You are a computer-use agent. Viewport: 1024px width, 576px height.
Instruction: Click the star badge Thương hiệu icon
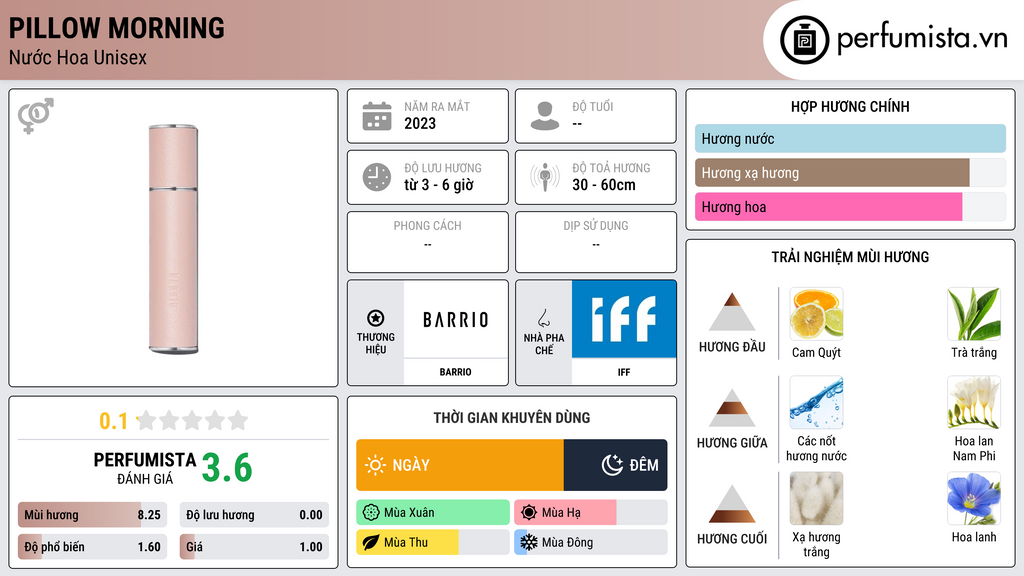point(376,318)
